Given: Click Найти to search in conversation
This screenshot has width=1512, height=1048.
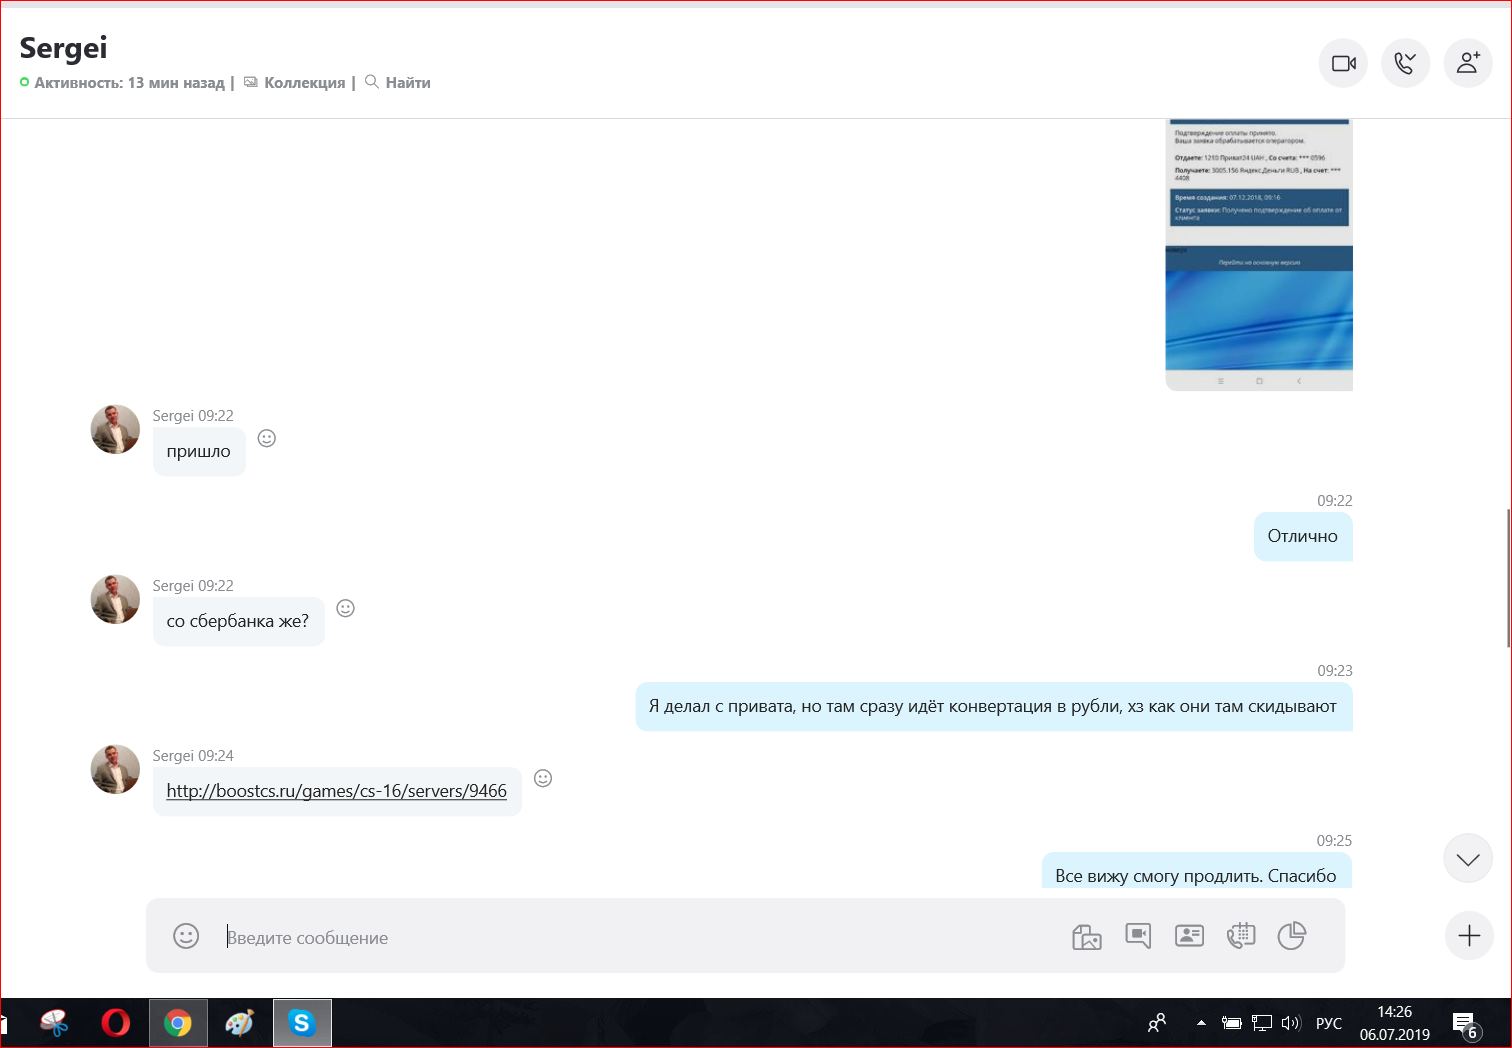Looking at the screenshot, I should [x=398, y=83].
